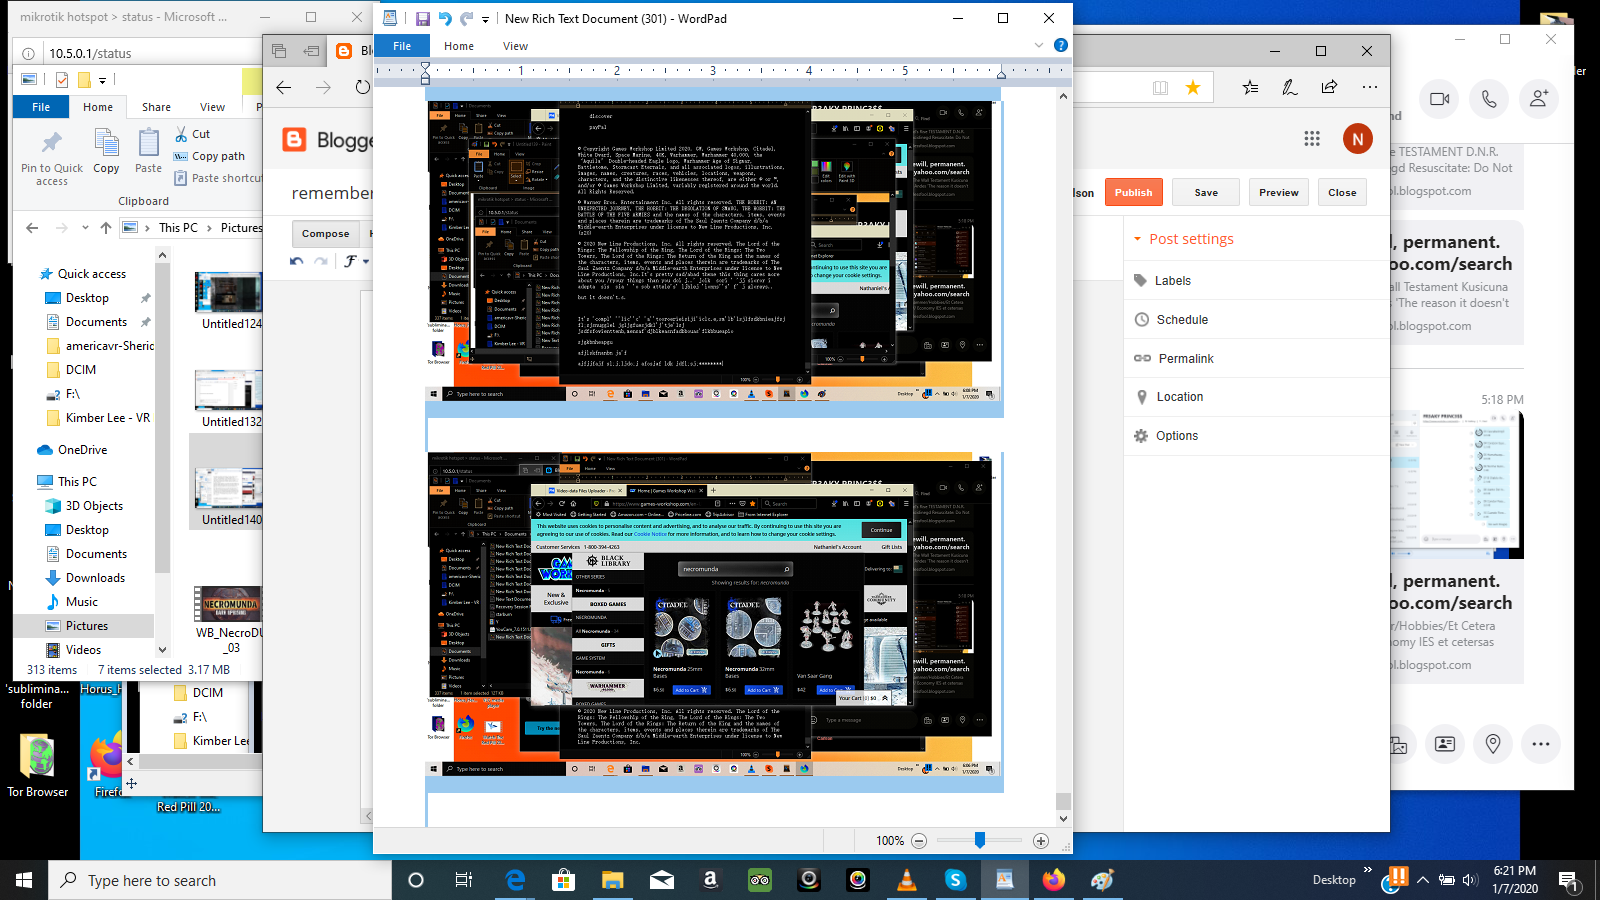Open File Explorer File menu
This screenshot has width=1600, height=900.
(41, 107)
